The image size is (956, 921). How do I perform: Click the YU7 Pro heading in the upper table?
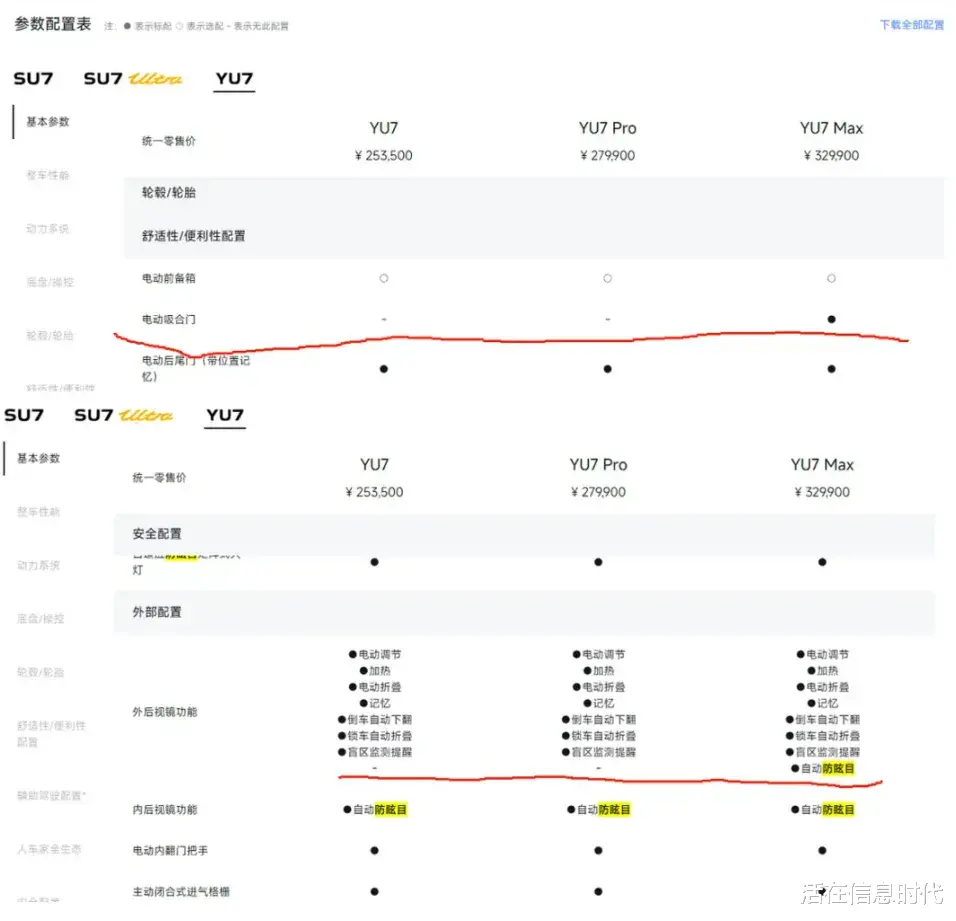click(x=608, y=129)
